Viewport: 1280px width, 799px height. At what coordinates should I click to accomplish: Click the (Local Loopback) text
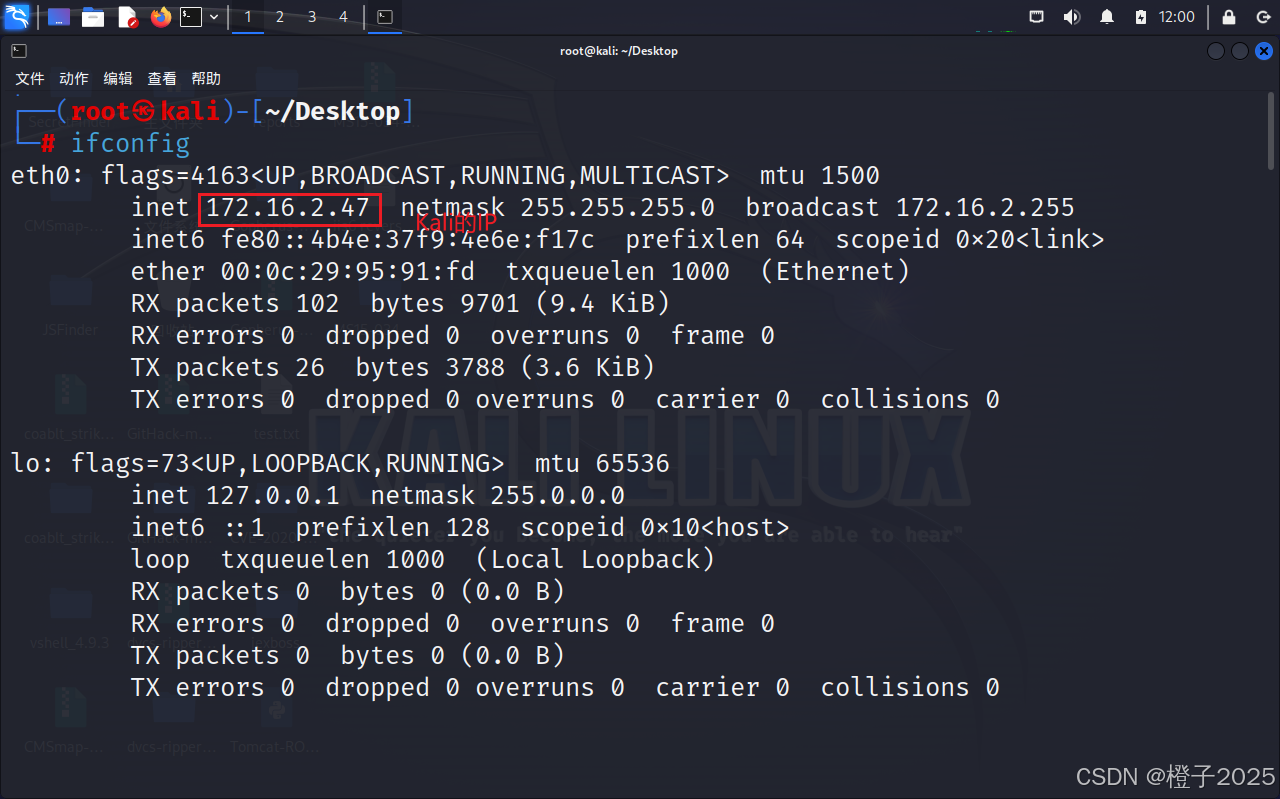[x=595, y=560]
